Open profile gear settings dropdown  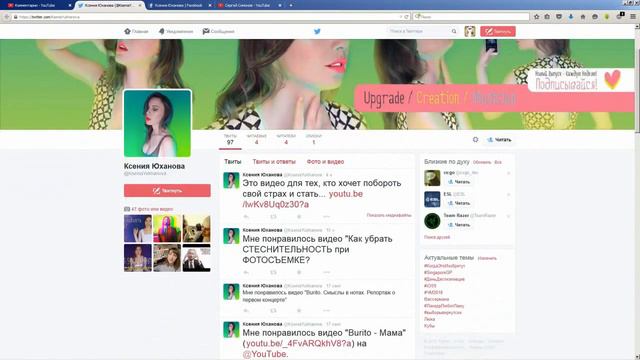pyautogui.click(x=476, y=140)
